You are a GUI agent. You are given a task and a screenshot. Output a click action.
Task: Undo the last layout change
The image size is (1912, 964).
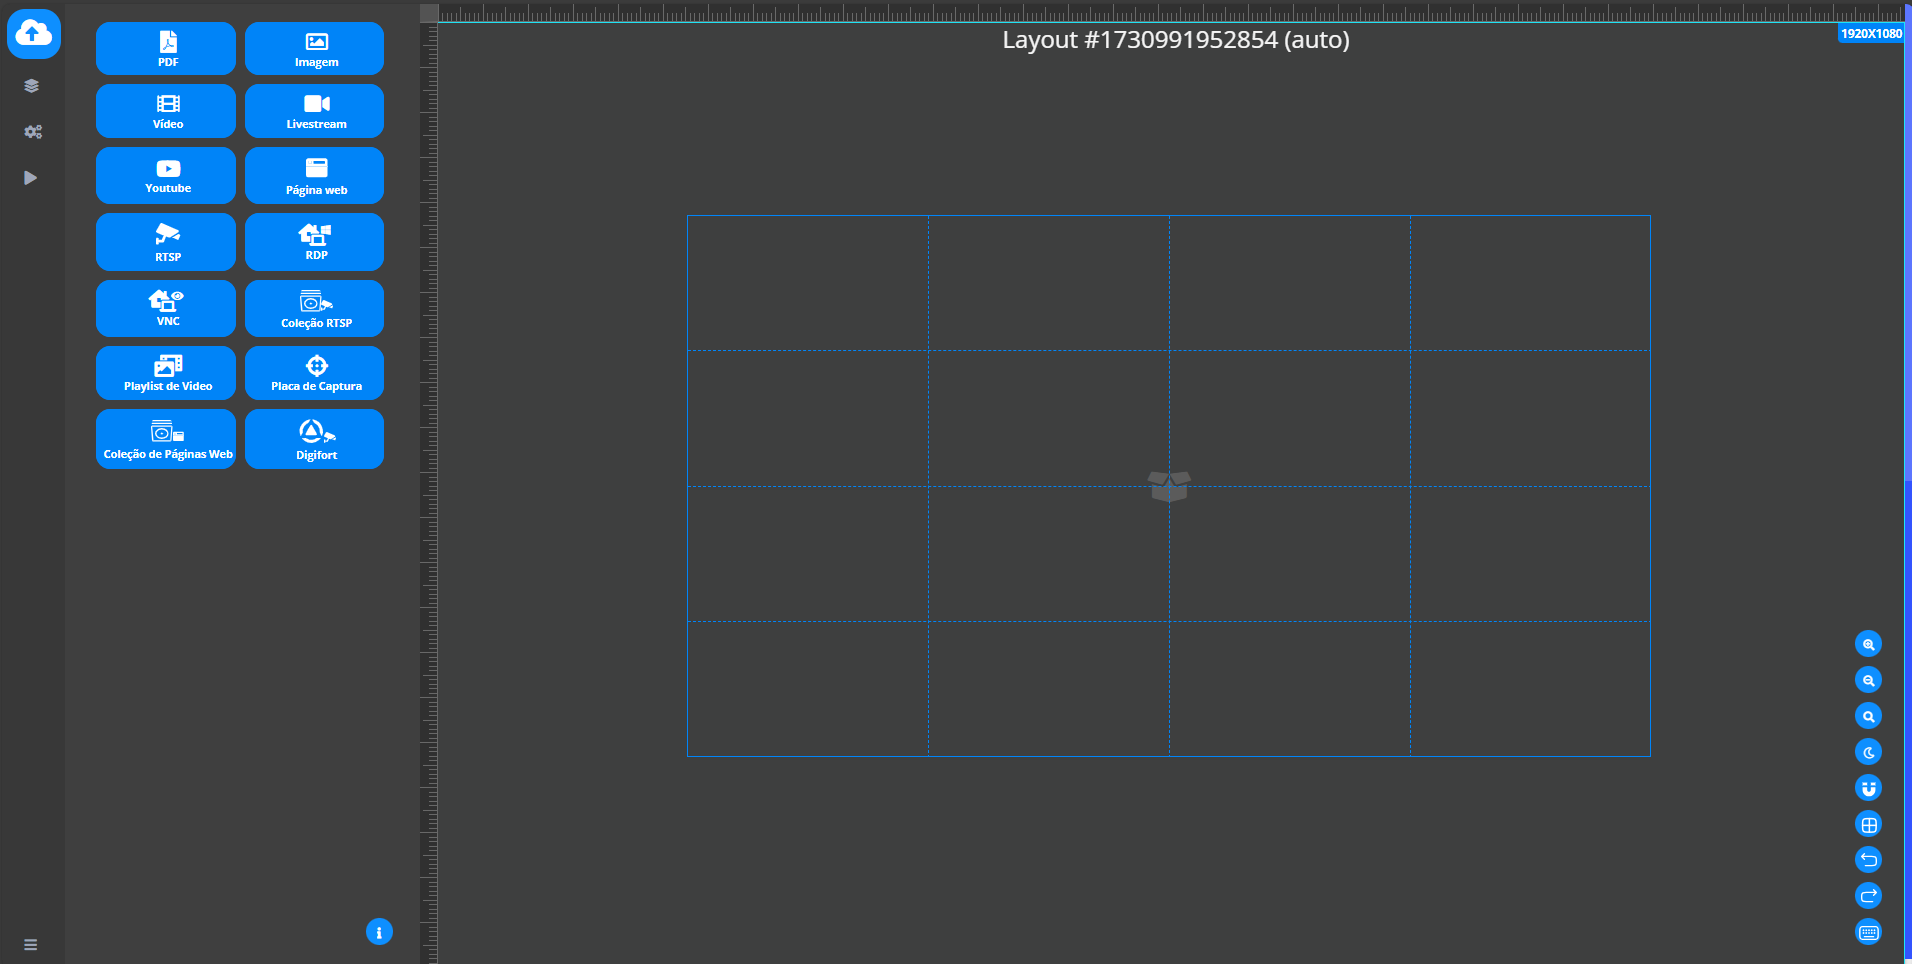[x=1868, y=860]
